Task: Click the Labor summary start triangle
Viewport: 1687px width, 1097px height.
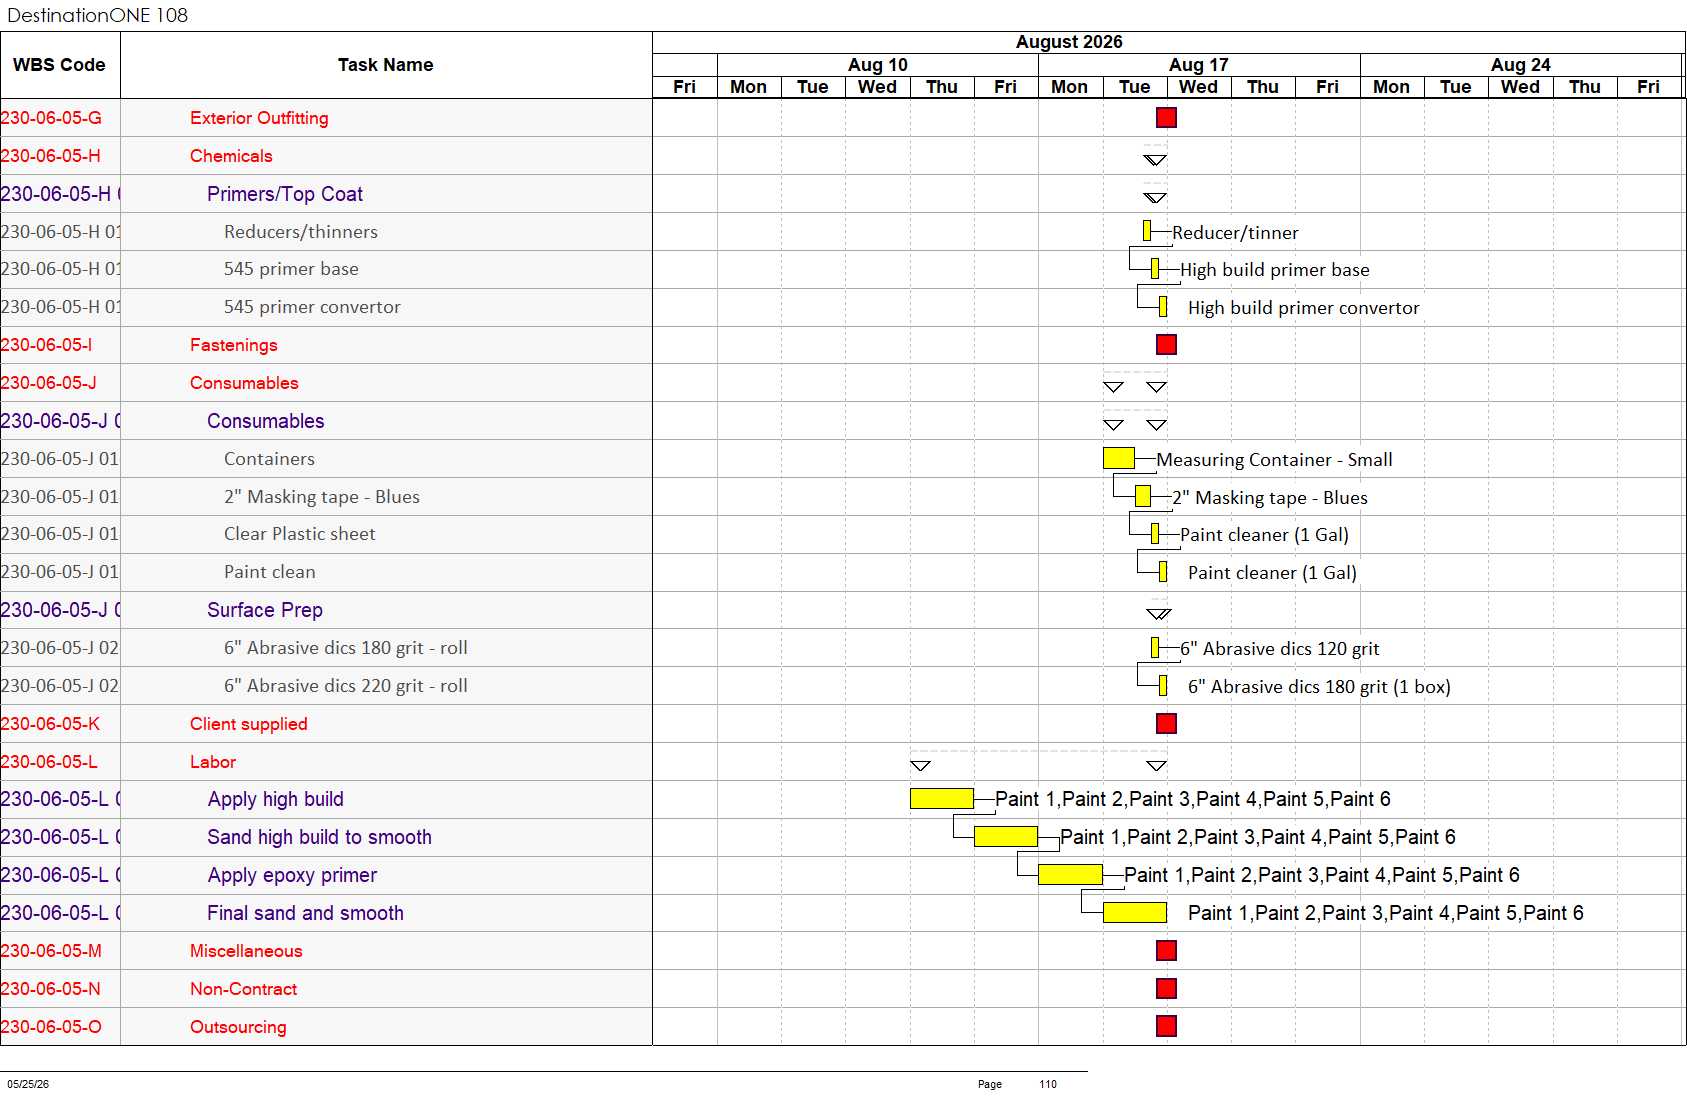Action: point(921,766)
